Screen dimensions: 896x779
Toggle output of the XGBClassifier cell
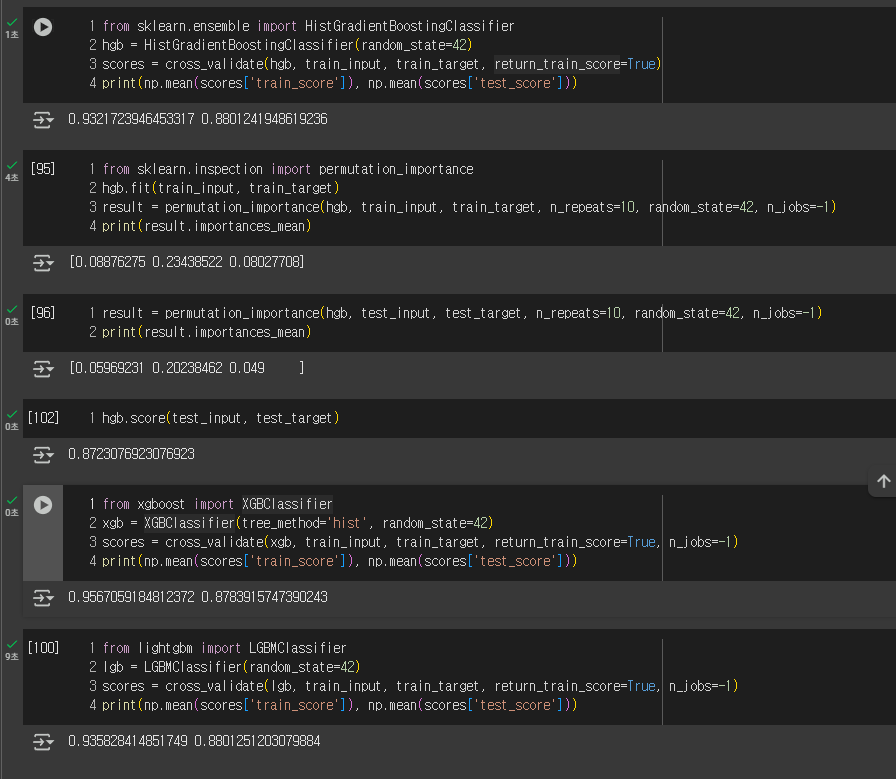click(x=43, y=597)
